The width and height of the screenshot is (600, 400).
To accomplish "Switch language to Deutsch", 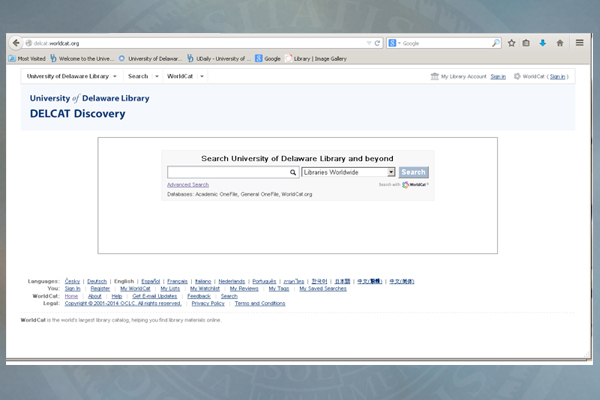I will tap(97, 281).
